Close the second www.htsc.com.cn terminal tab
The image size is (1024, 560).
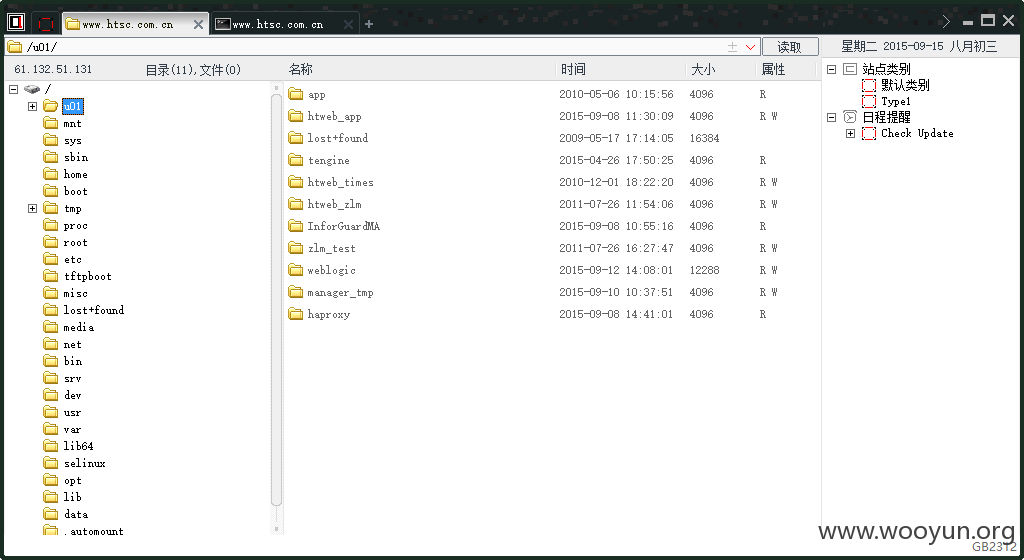pyautogui.click(x=349, y=24)
